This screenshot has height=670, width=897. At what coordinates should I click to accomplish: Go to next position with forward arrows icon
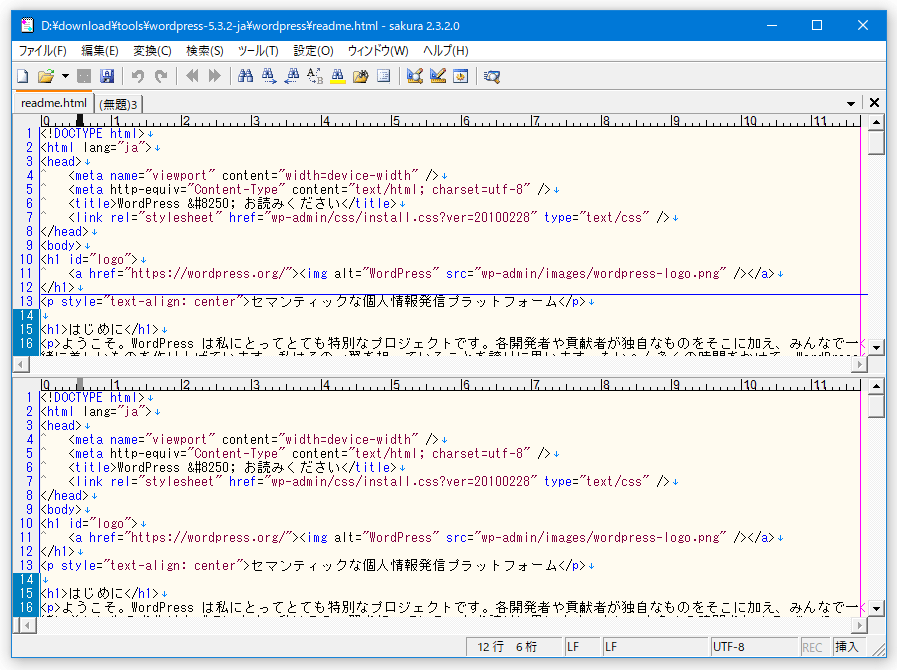[215, 76]
